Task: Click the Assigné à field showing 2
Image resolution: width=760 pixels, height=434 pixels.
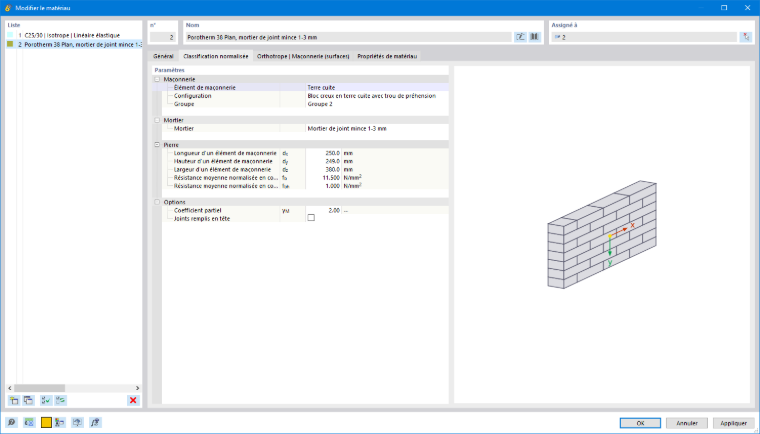Action: tap(645, 37)
